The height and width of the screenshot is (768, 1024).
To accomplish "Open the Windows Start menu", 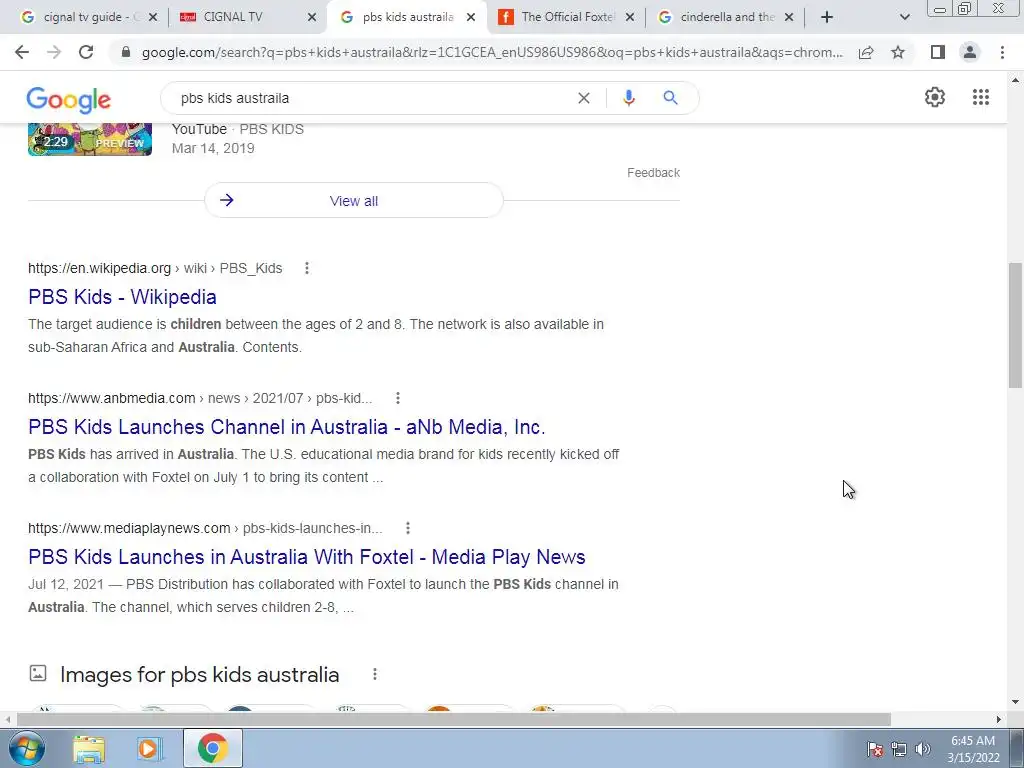I will pos(27,748).
